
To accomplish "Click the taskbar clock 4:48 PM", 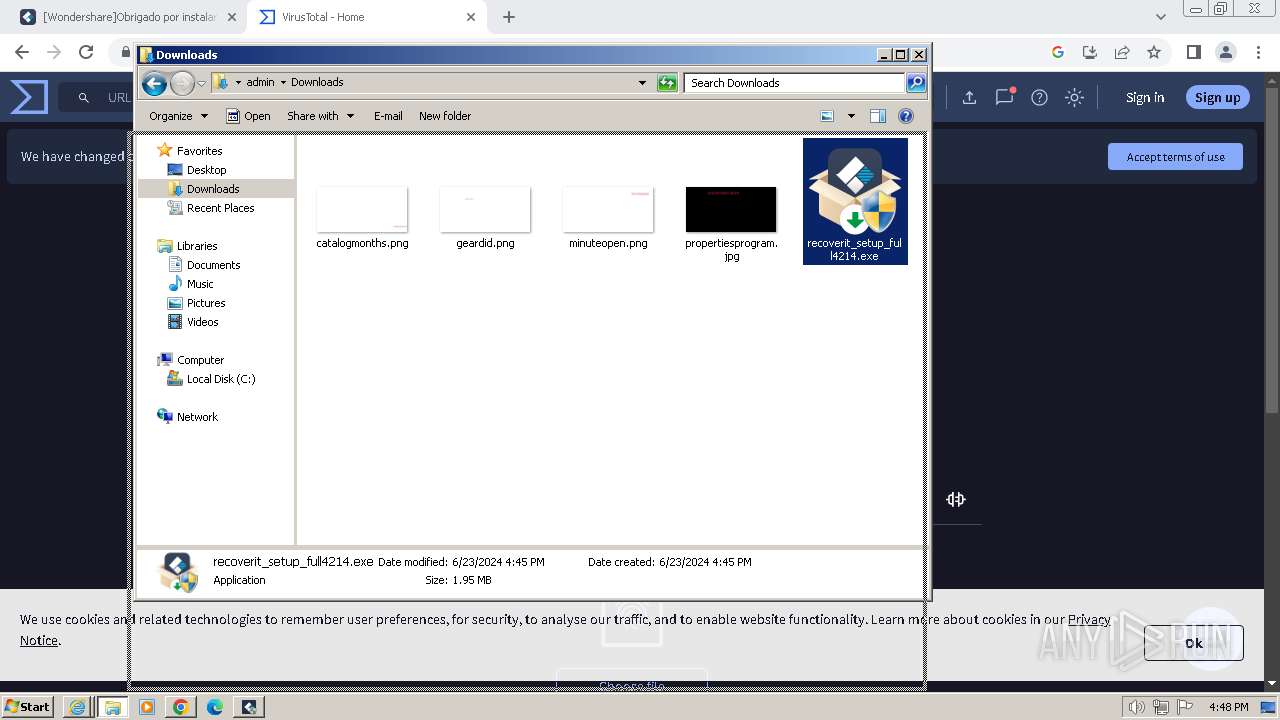I will [x=1228, y=707].
